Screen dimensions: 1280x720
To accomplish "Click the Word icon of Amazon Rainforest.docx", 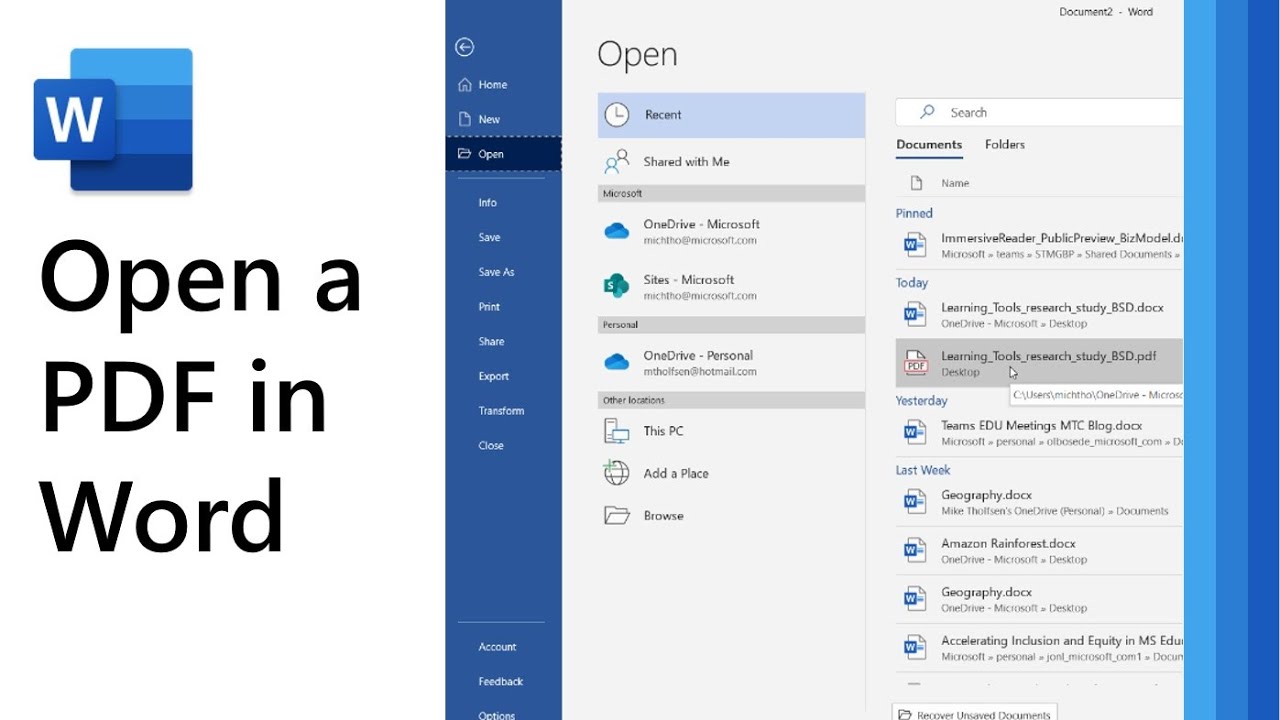I will coord(915,550).
